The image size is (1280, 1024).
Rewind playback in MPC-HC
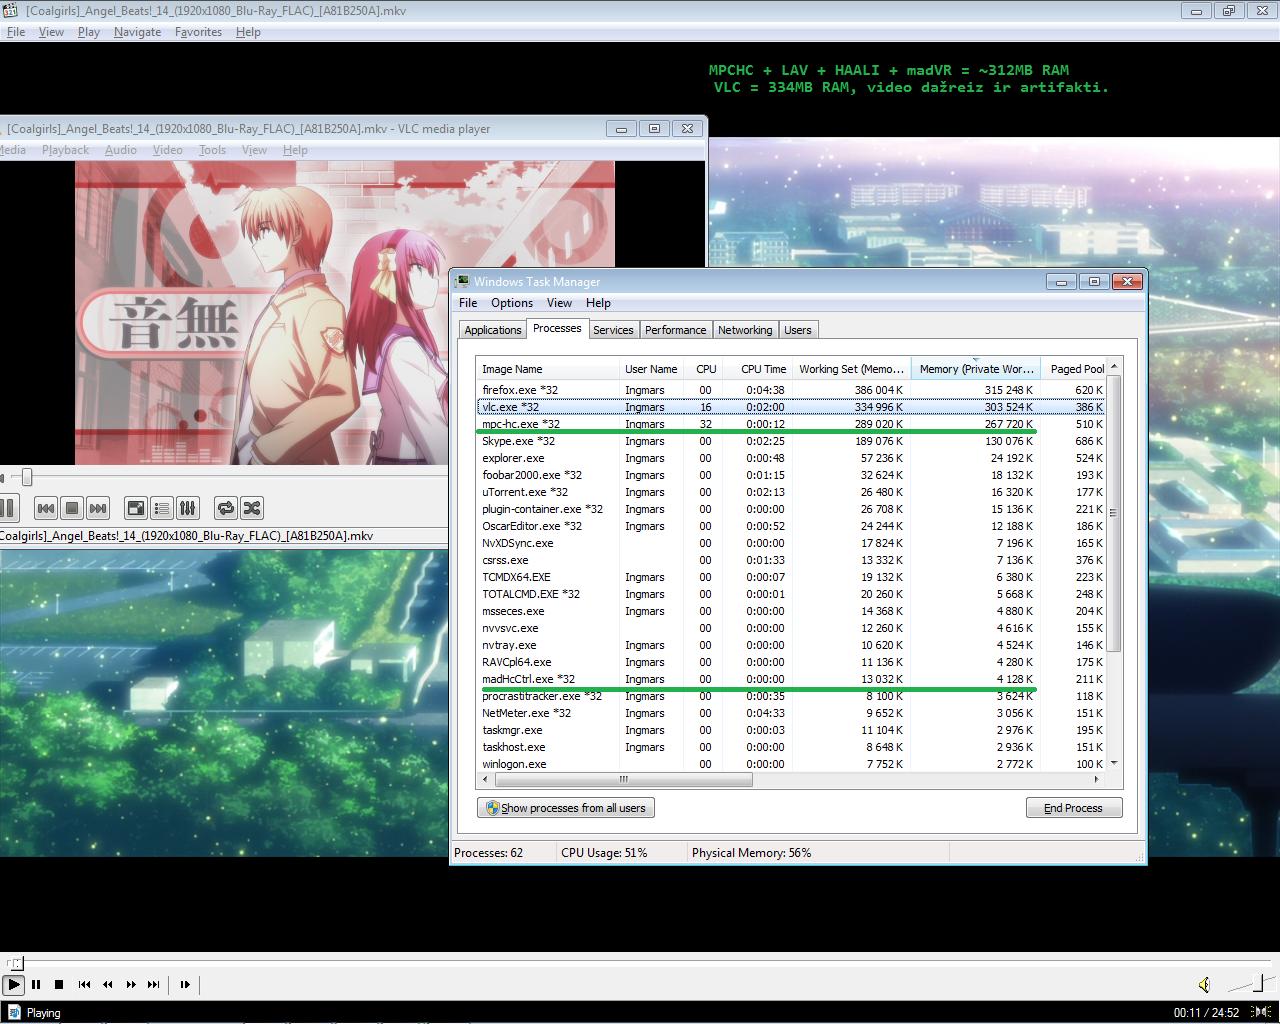(108, 984)
